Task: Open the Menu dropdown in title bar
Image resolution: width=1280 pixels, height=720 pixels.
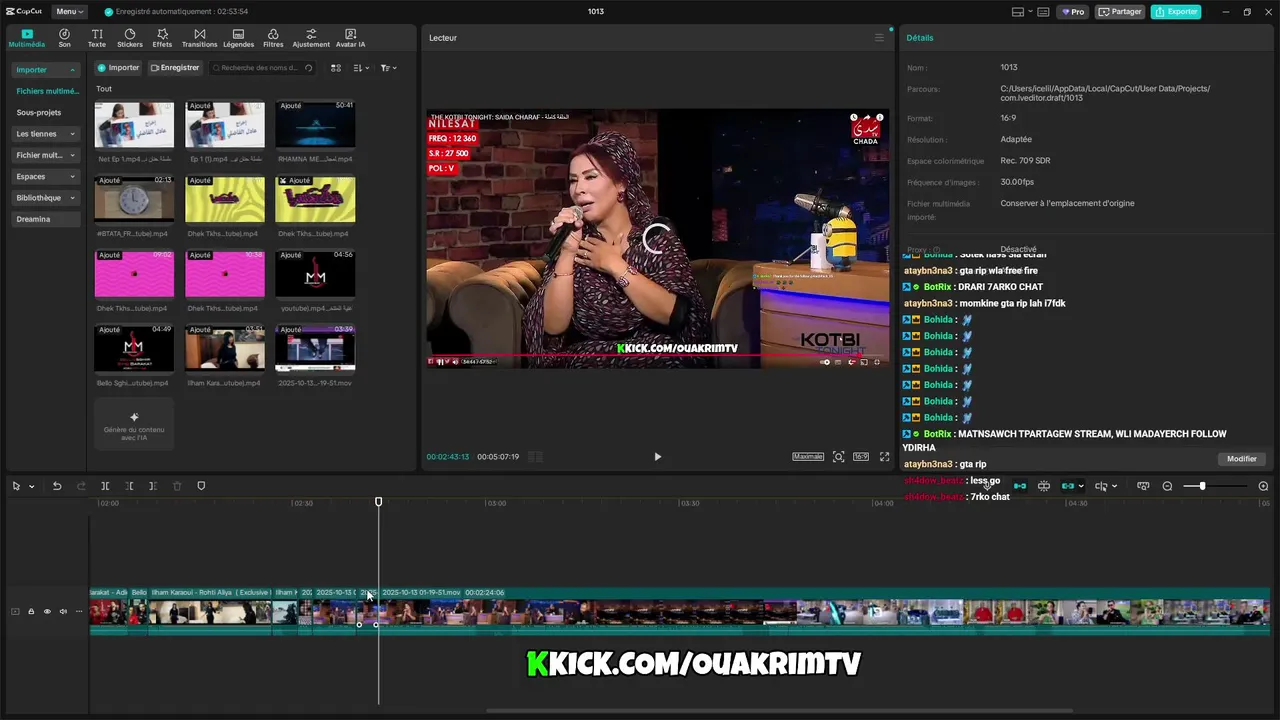Action: pos(69,12)
